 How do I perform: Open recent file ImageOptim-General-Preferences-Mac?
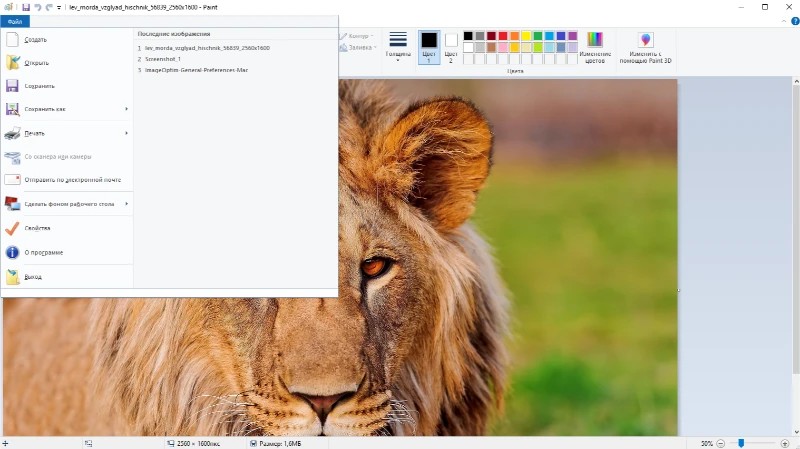click(x=196, y=70)
